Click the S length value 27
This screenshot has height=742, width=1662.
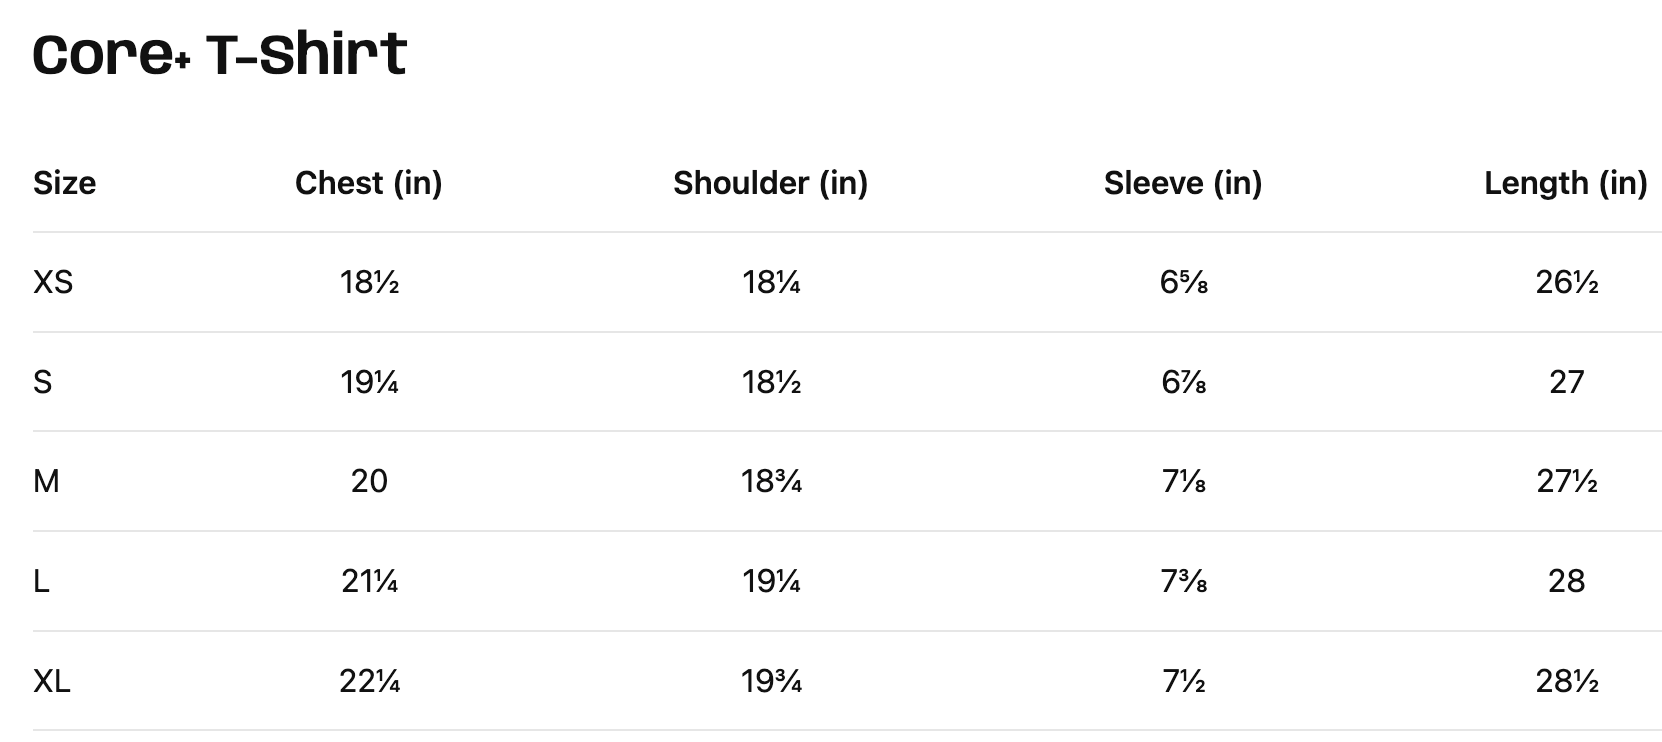pyautogui.click(x=1566, y=382)
